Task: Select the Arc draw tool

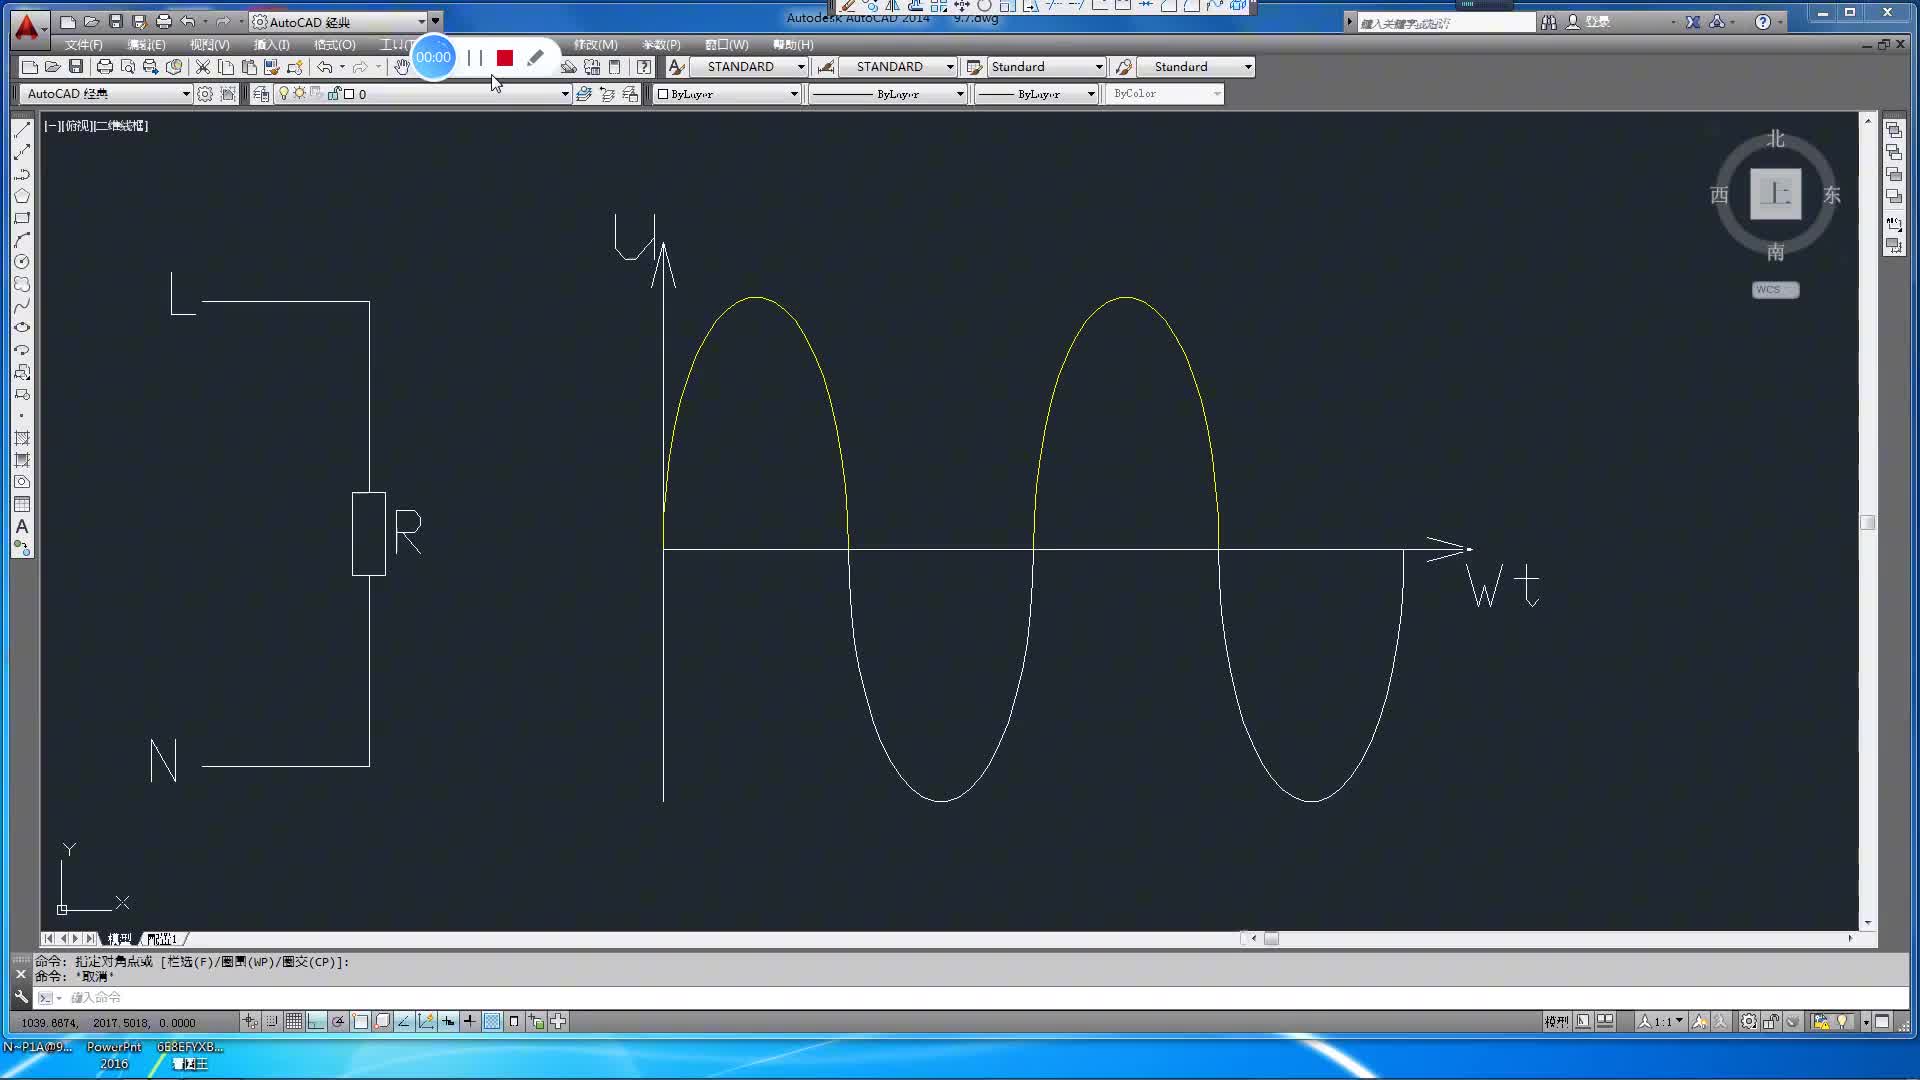Action: (22, 240)
